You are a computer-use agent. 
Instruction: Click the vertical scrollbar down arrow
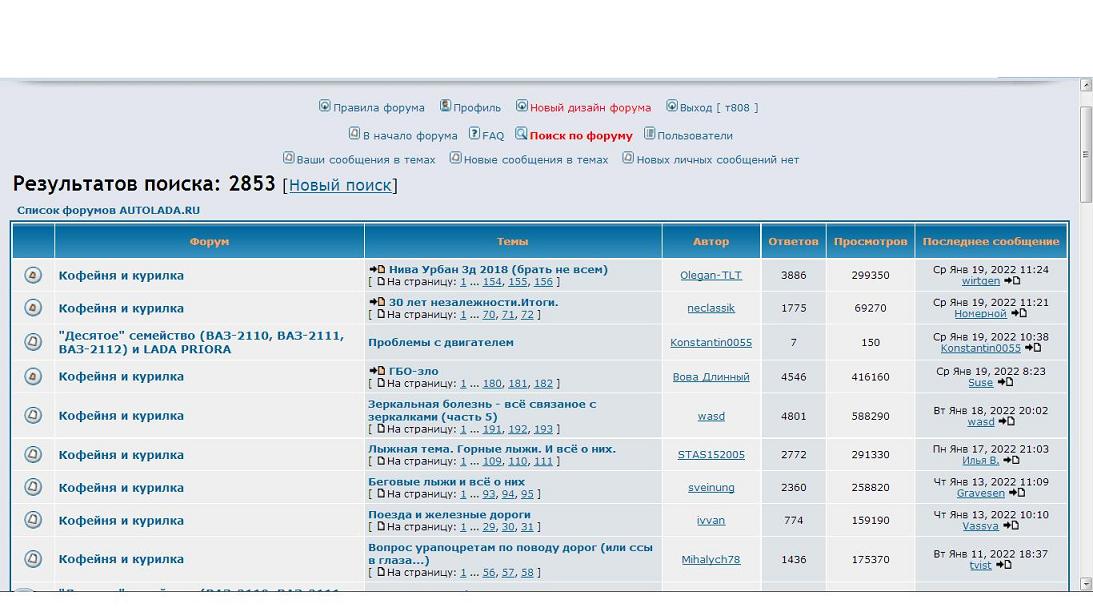(1086, 584)
